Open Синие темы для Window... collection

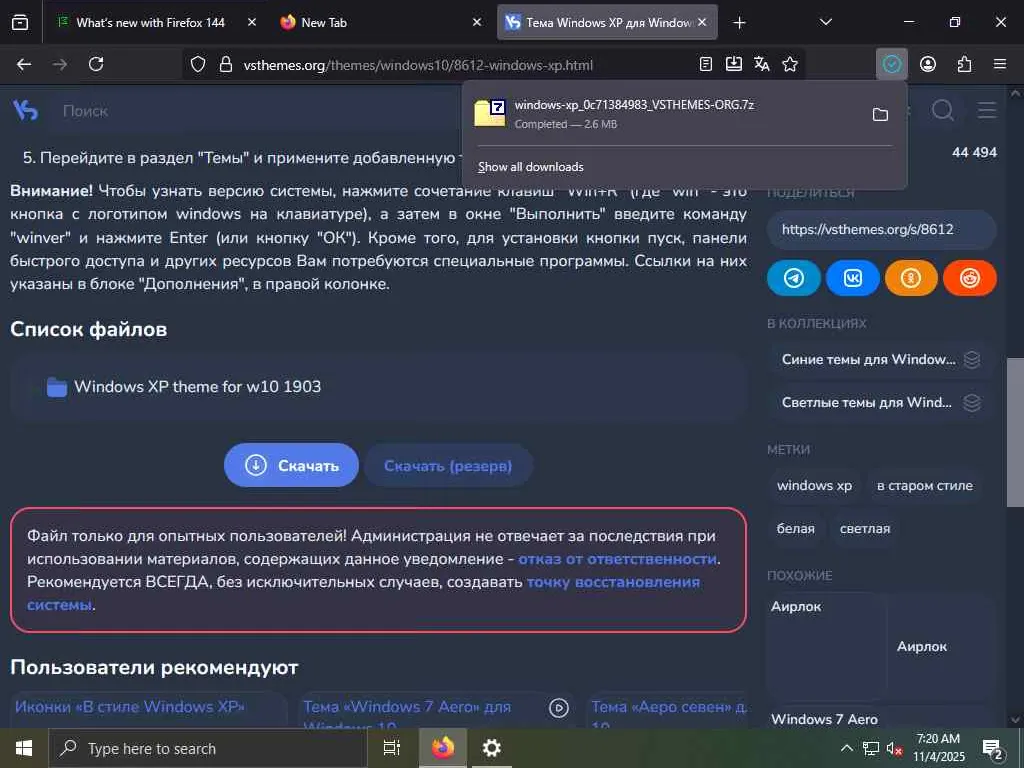click(881, 359)
